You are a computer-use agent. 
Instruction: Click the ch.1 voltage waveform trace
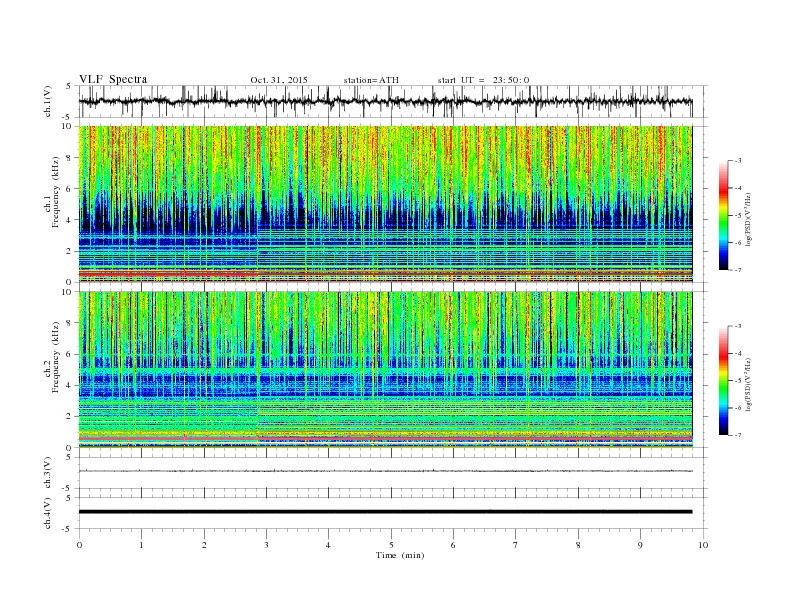[x=385, y=101]
